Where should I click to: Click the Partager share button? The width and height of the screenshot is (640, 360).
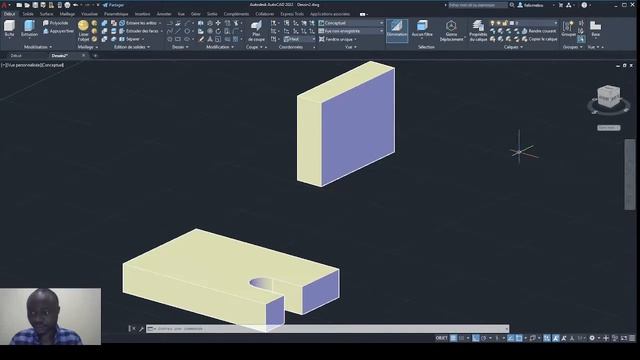(x=113, y=5)
